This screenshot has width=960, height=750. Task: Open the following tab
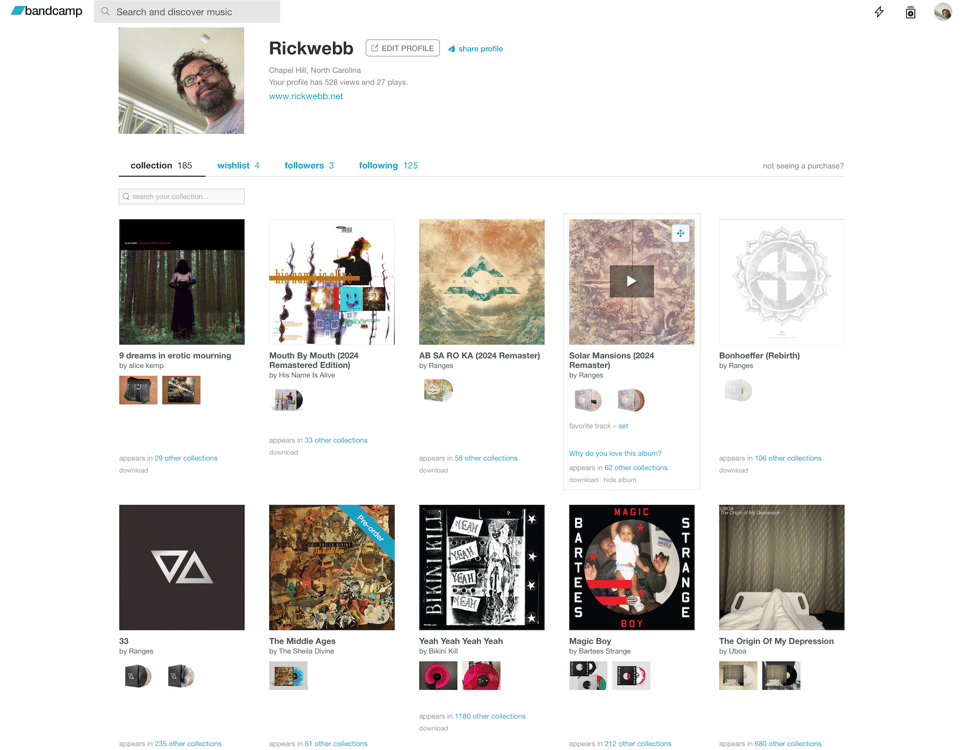tap(388, 165)
